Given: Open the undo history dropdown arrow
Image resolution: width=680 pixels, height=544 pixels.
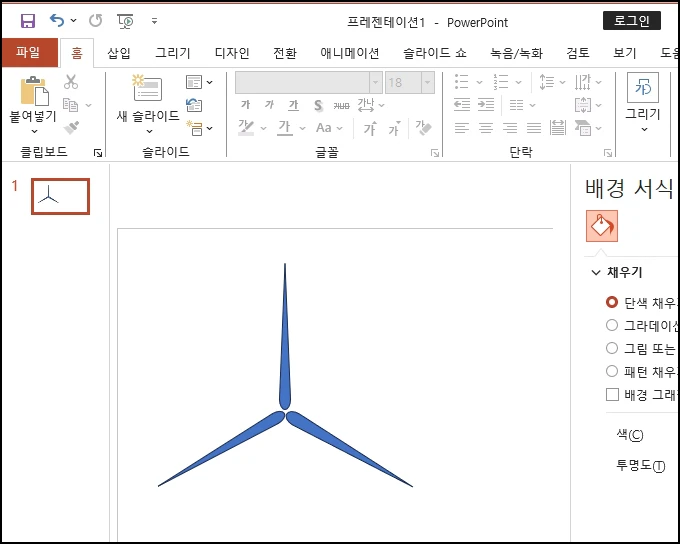Looking at the screenshot, I should (x=73, y=20).
